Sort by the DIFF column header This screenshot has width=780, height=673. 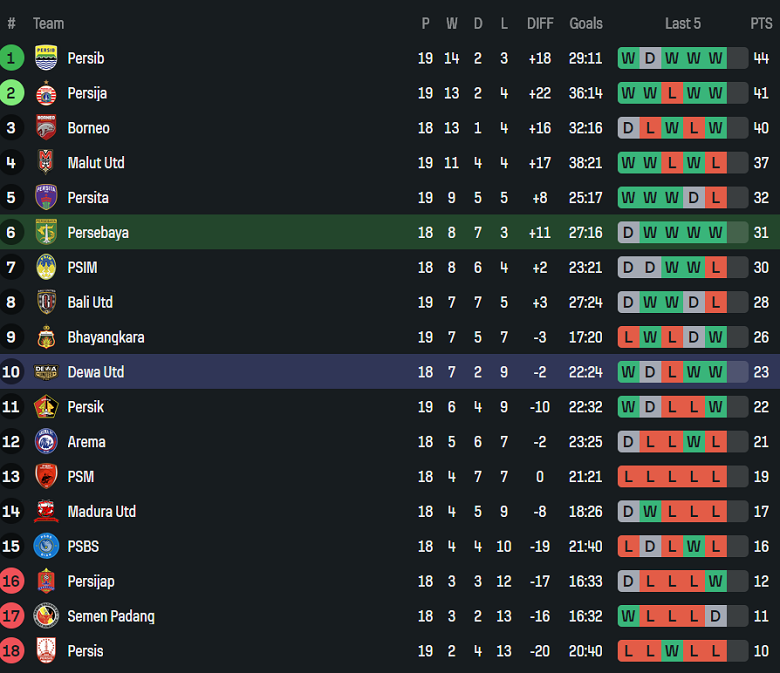pyautogui.click(x=540, y=23)
